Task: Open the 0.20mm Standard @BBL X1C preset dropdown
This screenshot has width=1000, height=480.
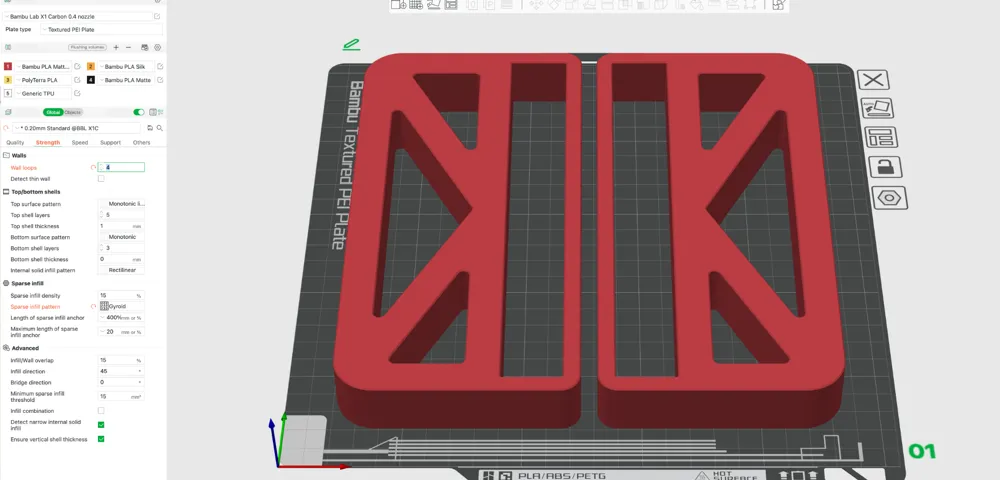Action: [77, 128]
